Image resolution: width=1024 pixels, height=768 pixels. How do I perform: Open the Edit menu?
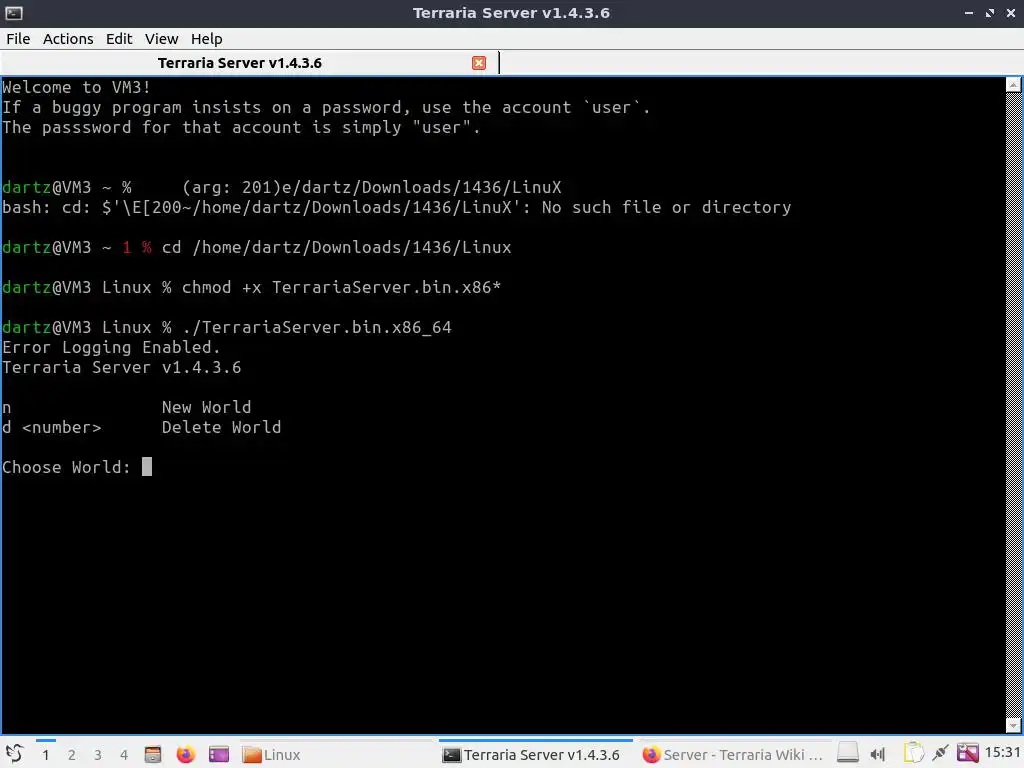coord(119,39)
